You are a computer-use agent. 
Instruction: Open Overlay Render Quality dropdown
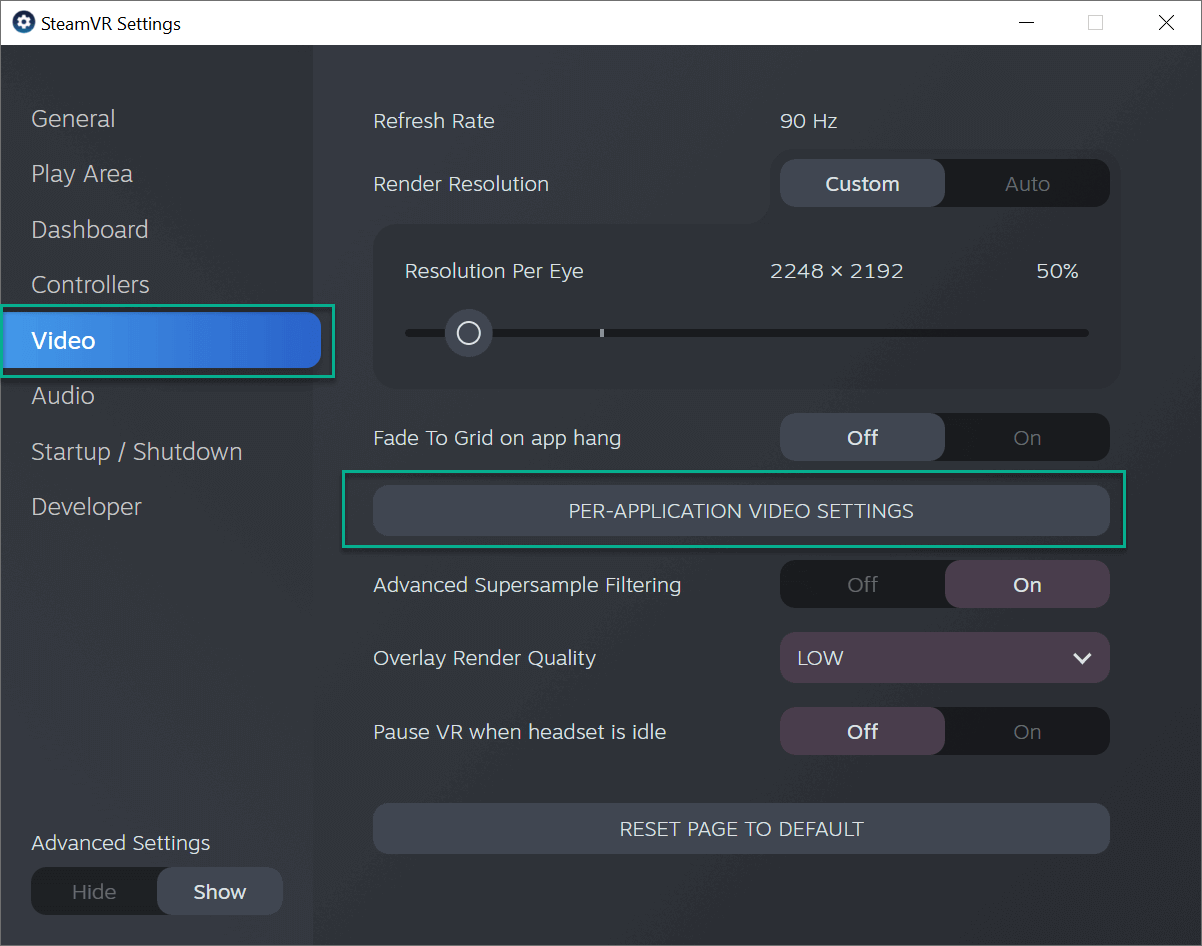944,658
